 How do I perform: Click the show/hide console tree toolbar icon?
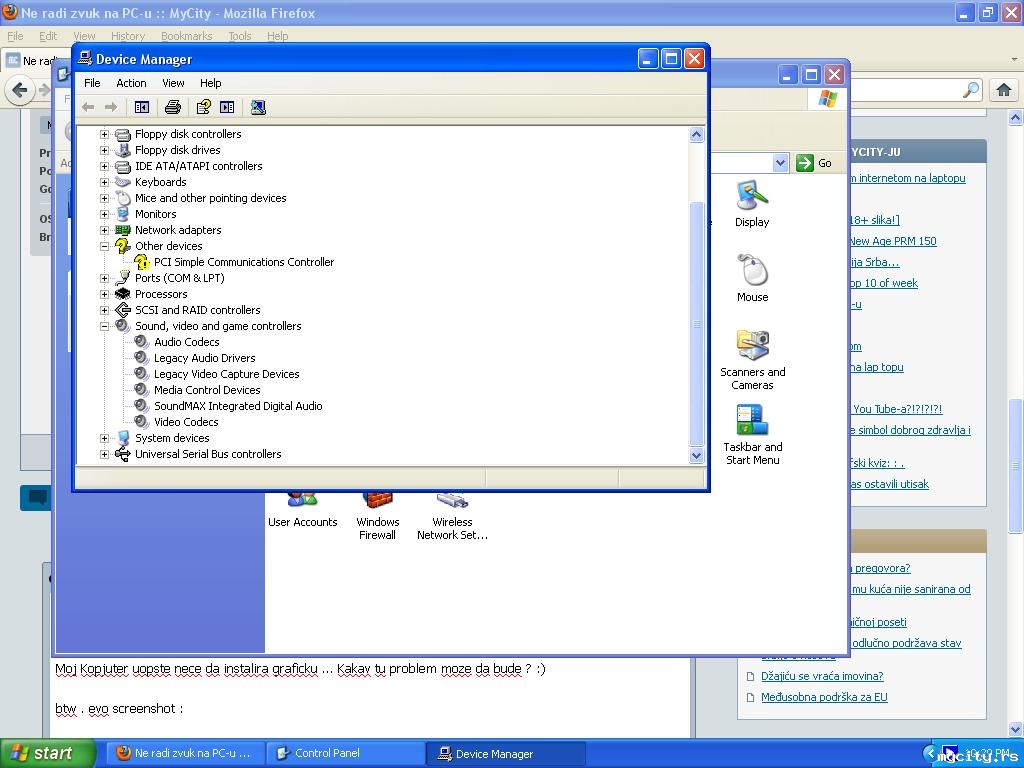click(x=142, y=107)
